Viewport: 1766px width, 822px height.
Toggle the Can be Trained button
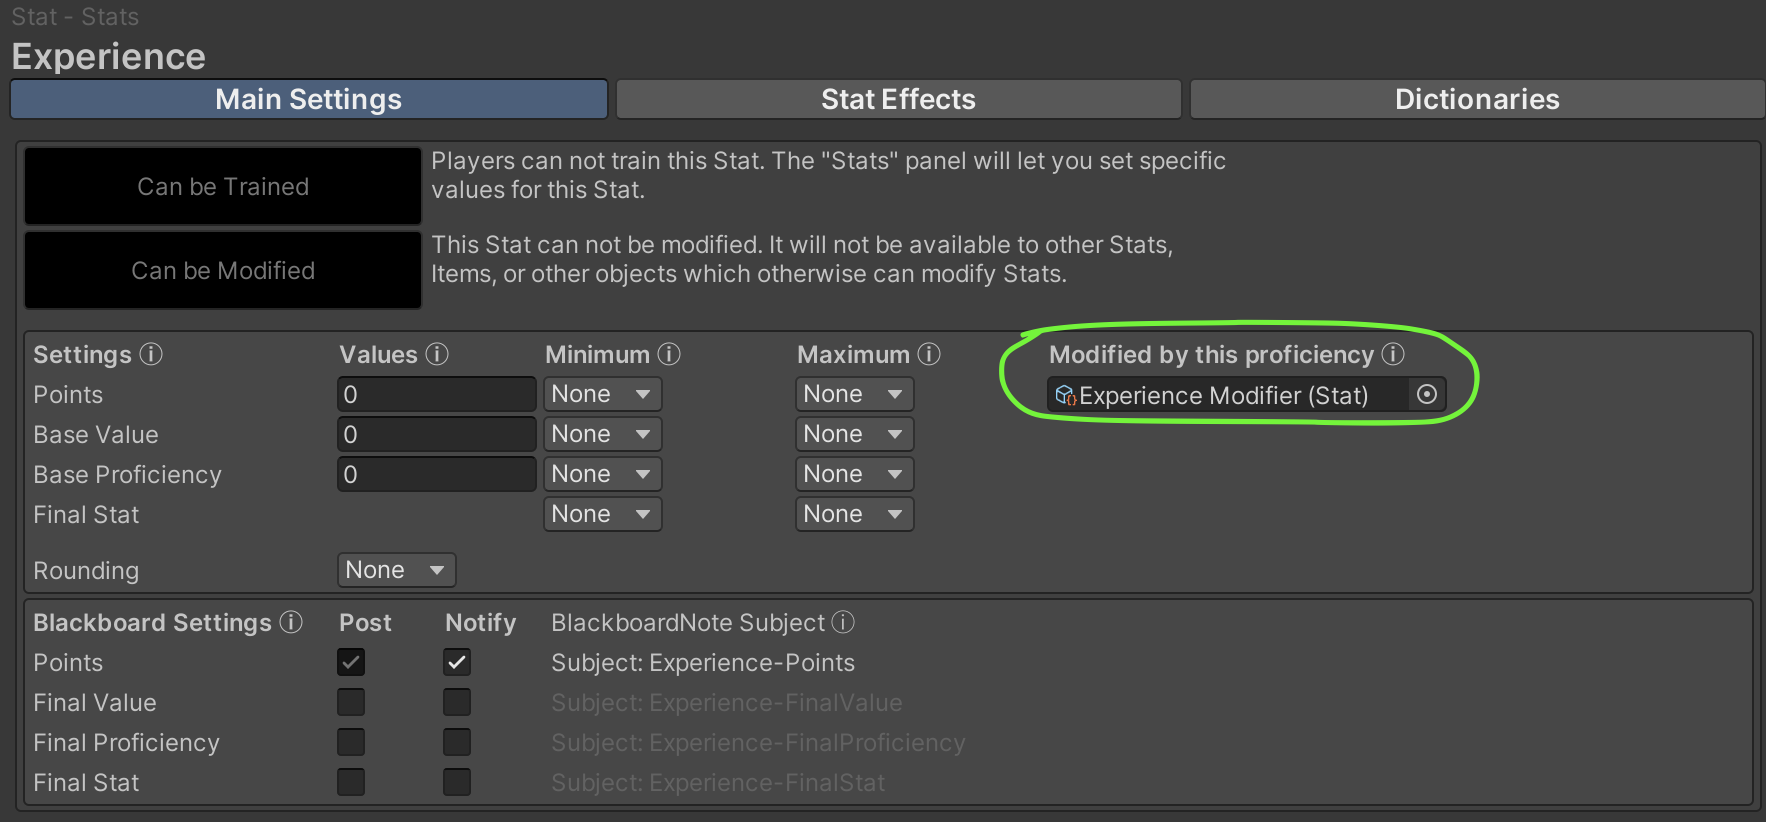[x=223, y=187]
